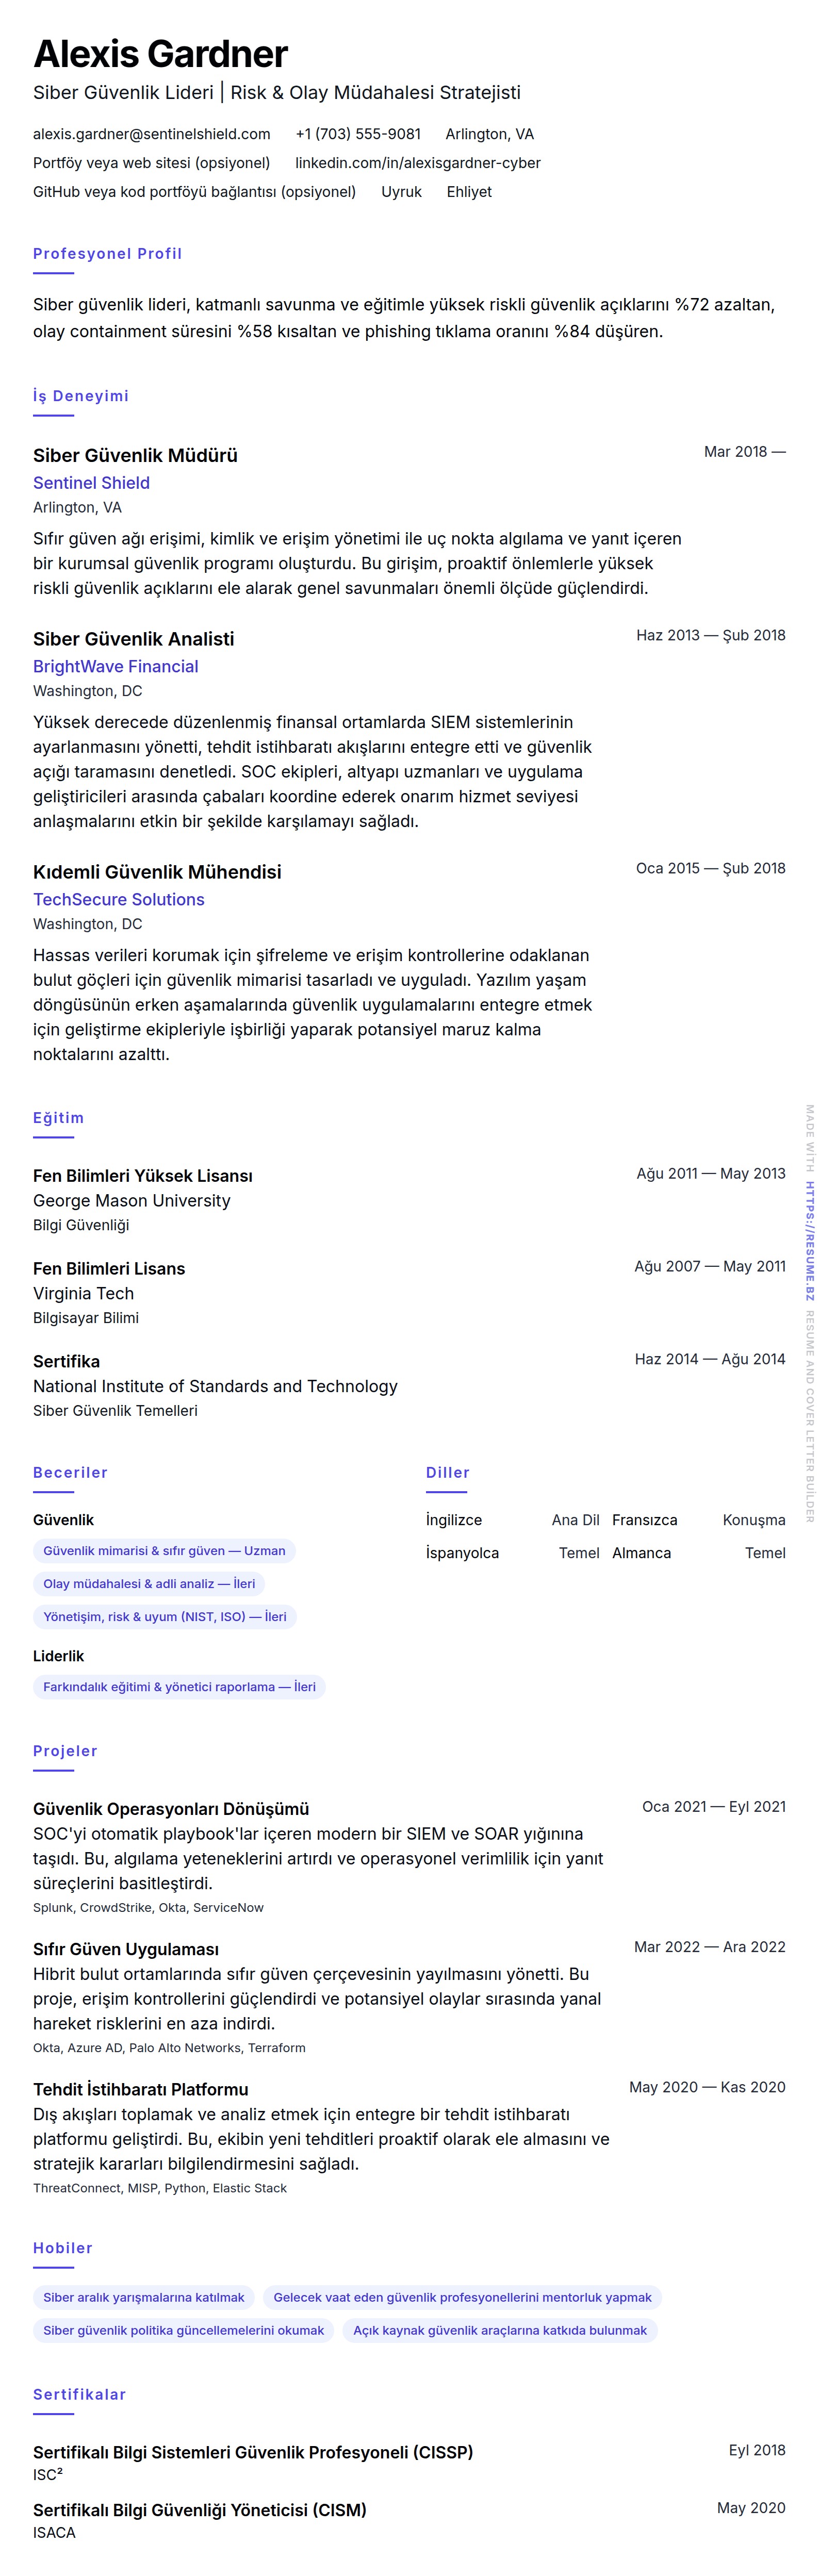Image resolution: width=819 pixels, height=2576 pixels.
Task: Click the BrightWave Financial employer link
Action: coord(115,667)
